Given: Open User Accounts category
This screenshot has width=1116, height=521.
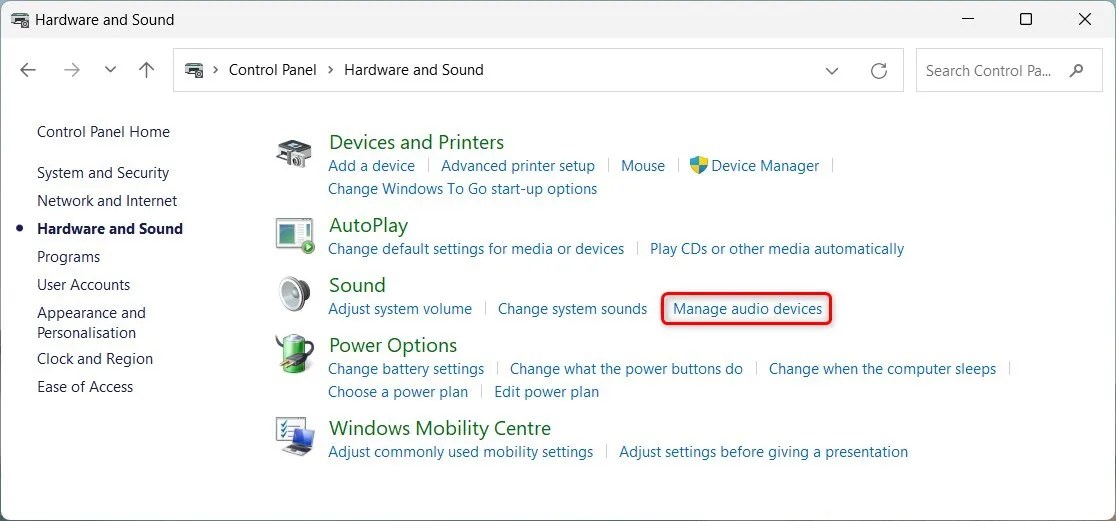Looking at the screenshot, I should click(x=83, y=285).
